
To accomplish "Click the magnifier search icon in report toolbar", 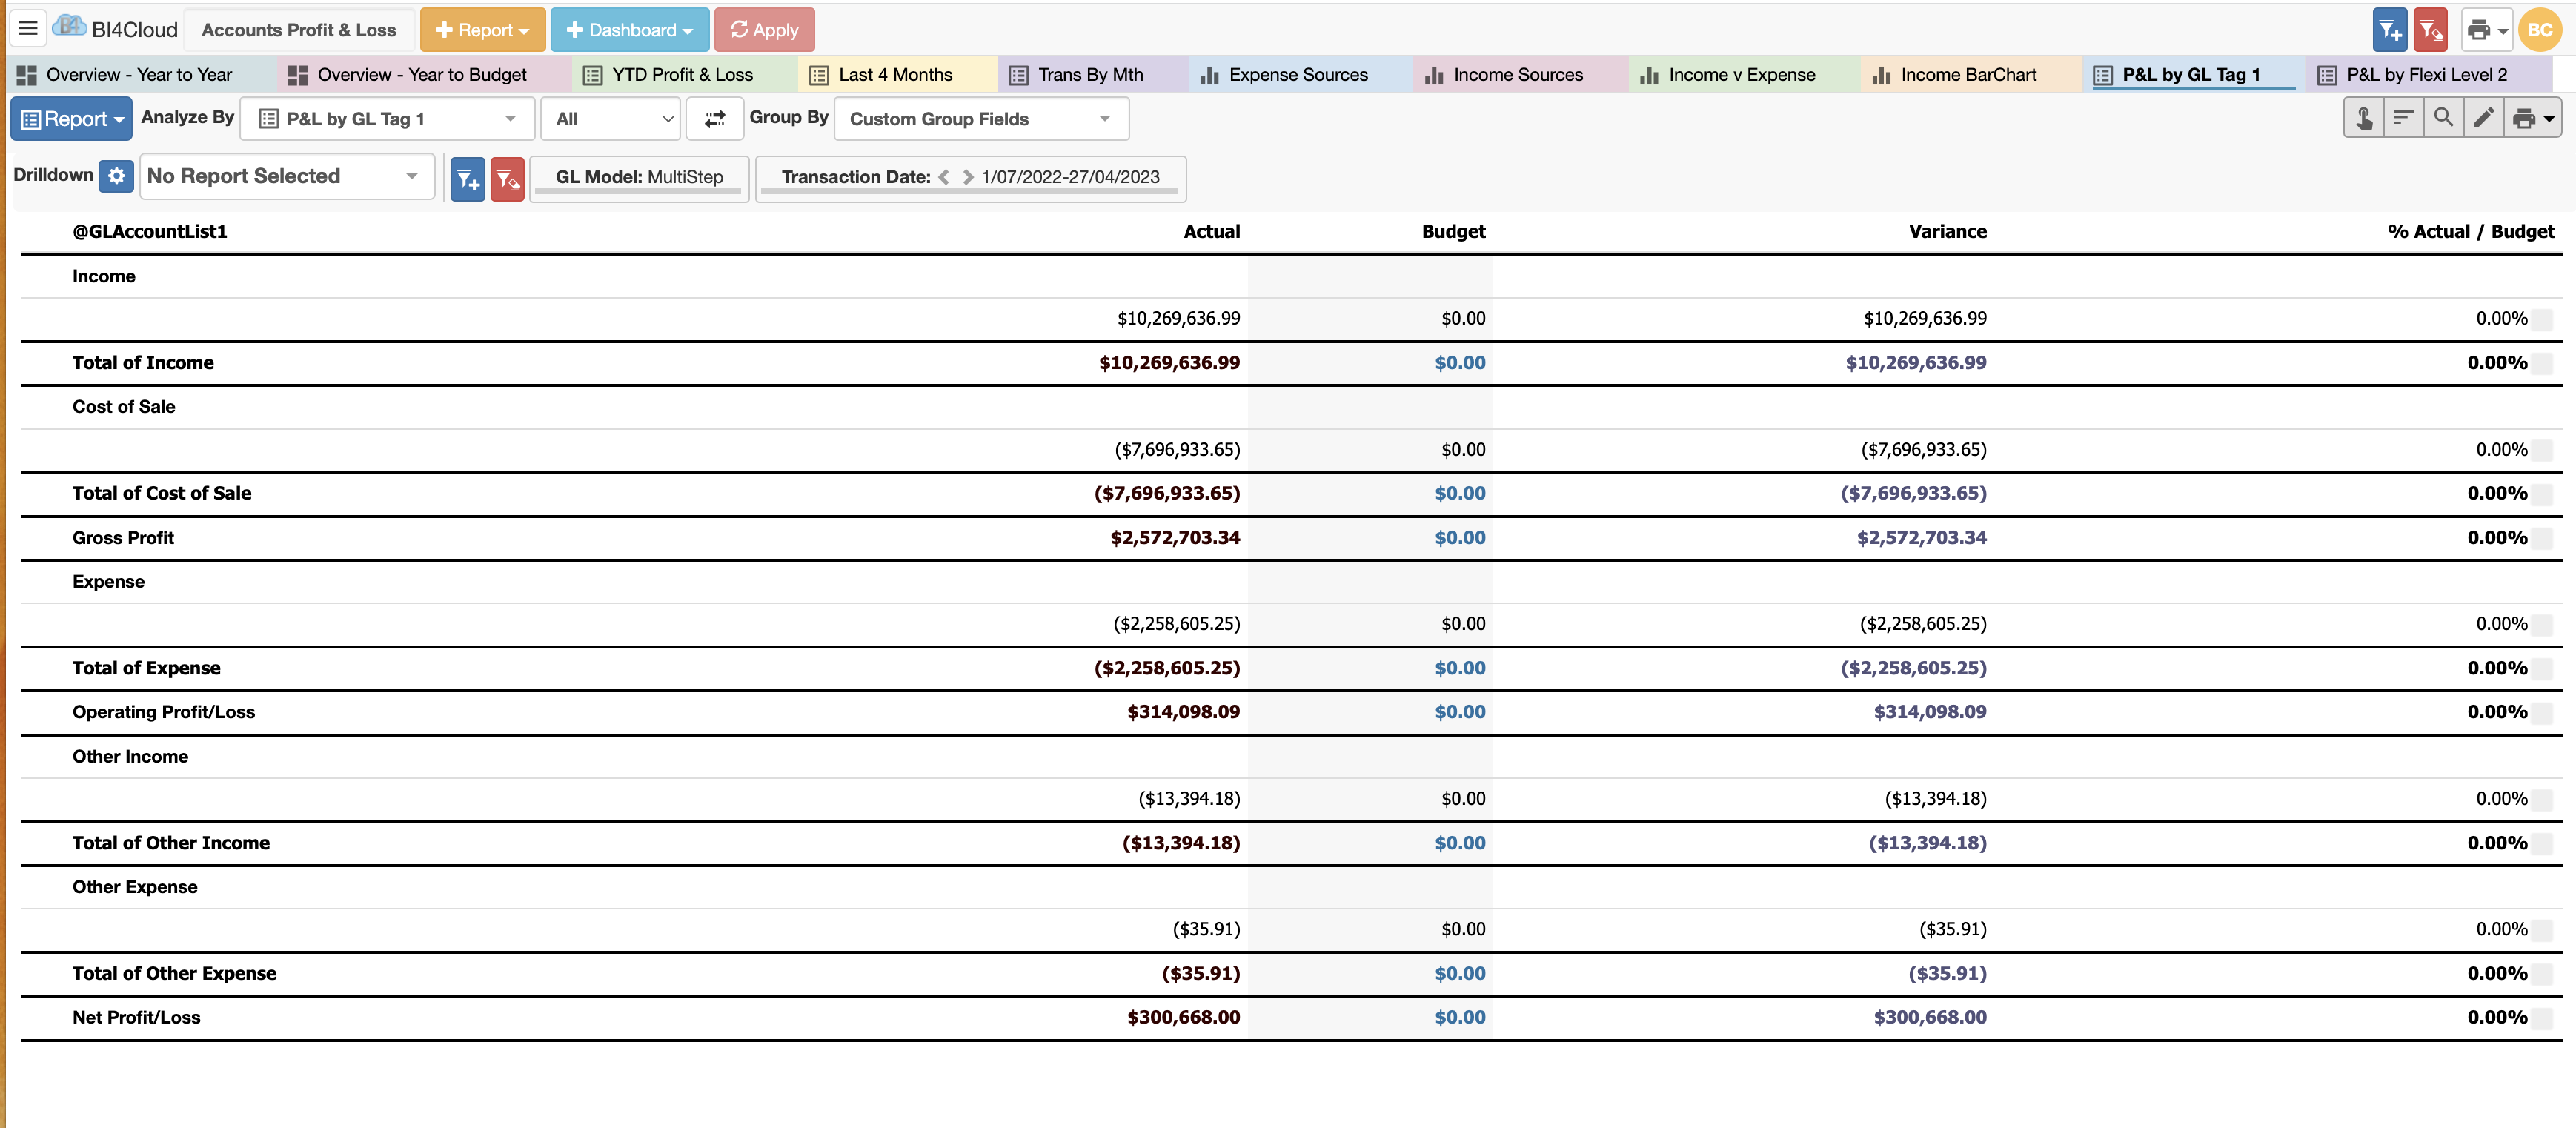I will coord(2444,118).
